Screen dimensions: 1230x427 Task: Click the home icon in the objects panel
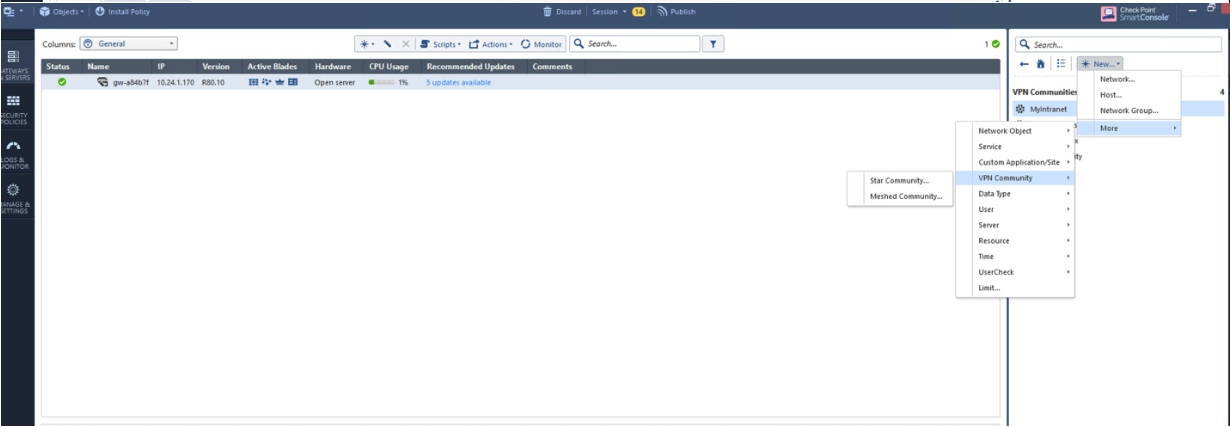click(1041, 63)
